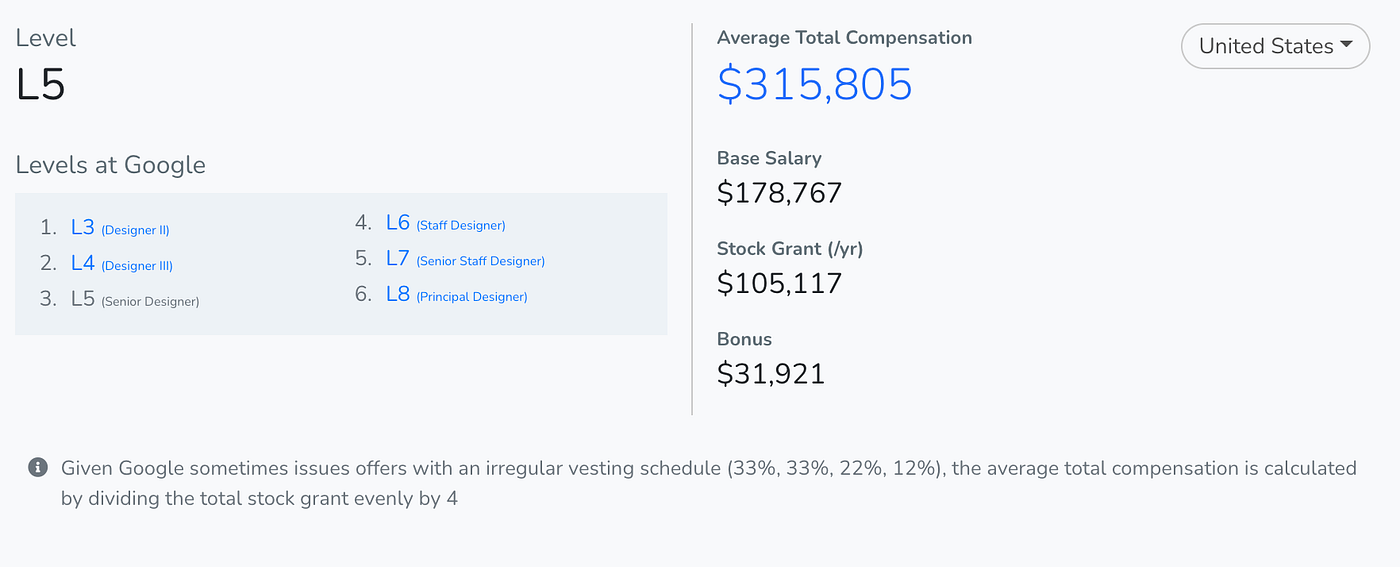
Task: Select the $105,117 stock grant amount
Action: tap(780, 283)
